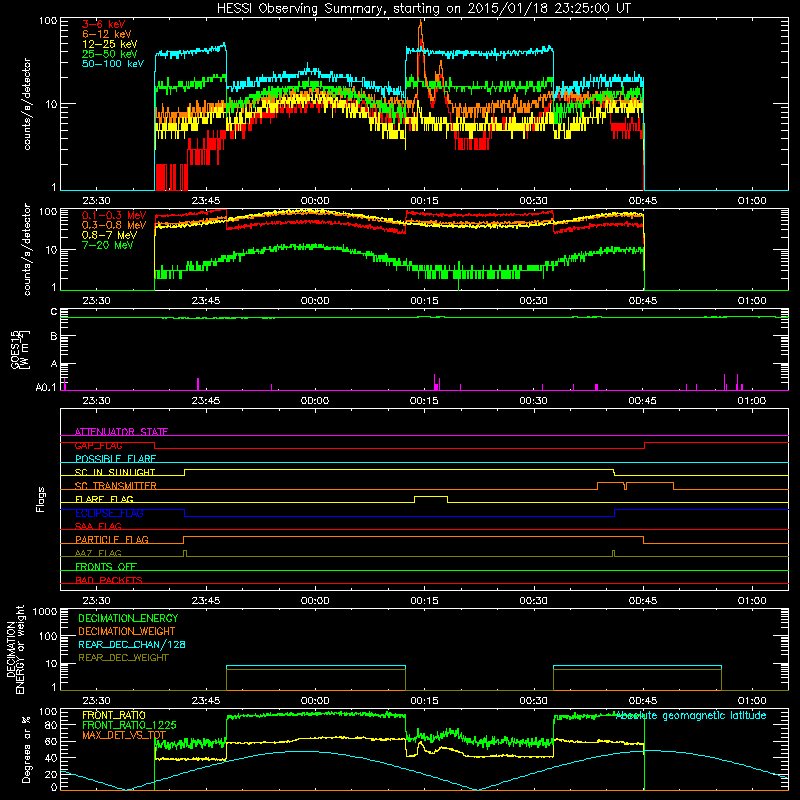The image size is (800, 800).
Task: Click the 23:30 time tick under the decimation panel
Action: pos(96,701)
